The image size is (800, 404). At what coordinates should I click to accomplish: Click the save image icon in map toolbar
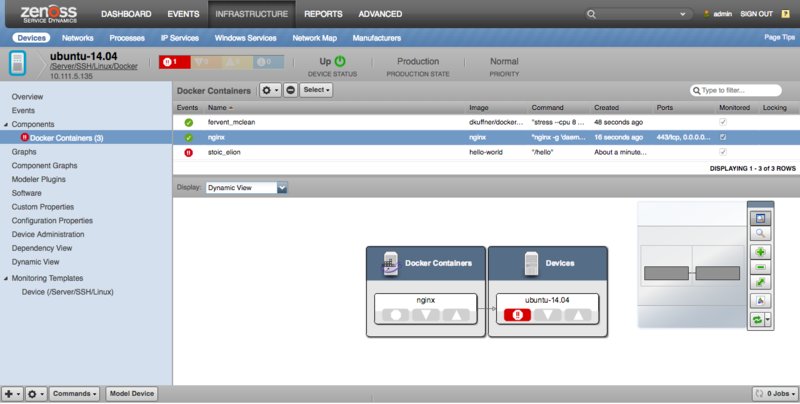[760, 301]
